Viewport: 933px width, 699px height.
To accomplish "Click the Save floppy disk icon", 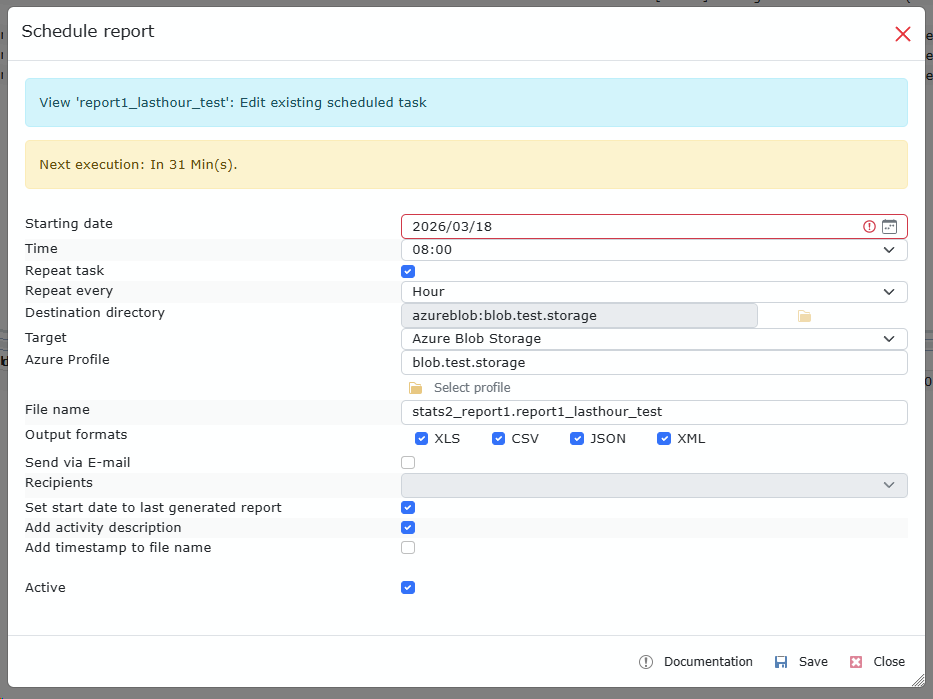I will pos(781,662).
